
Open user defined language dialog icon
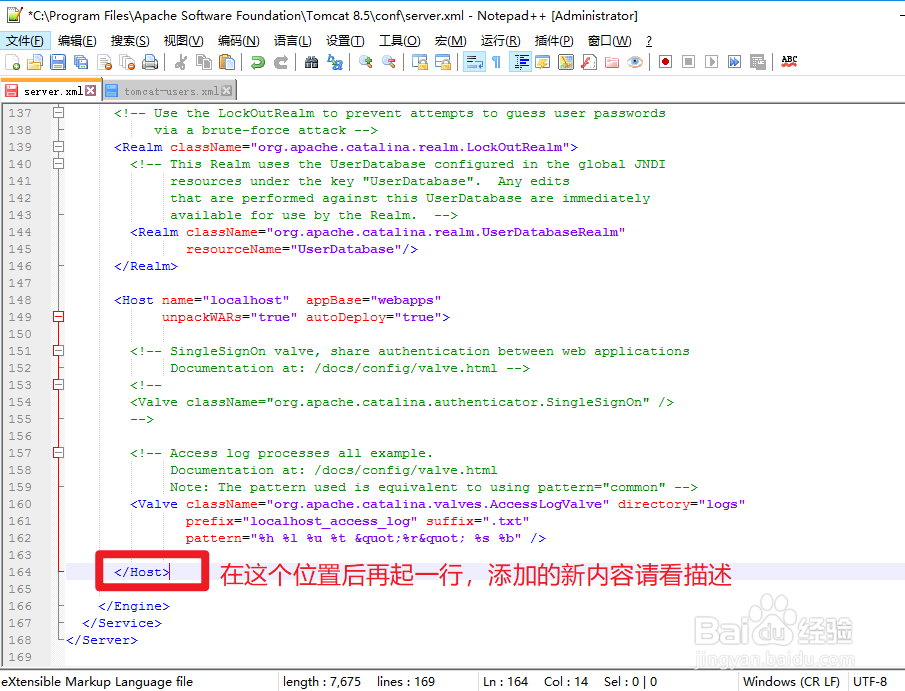pos(543,62)
